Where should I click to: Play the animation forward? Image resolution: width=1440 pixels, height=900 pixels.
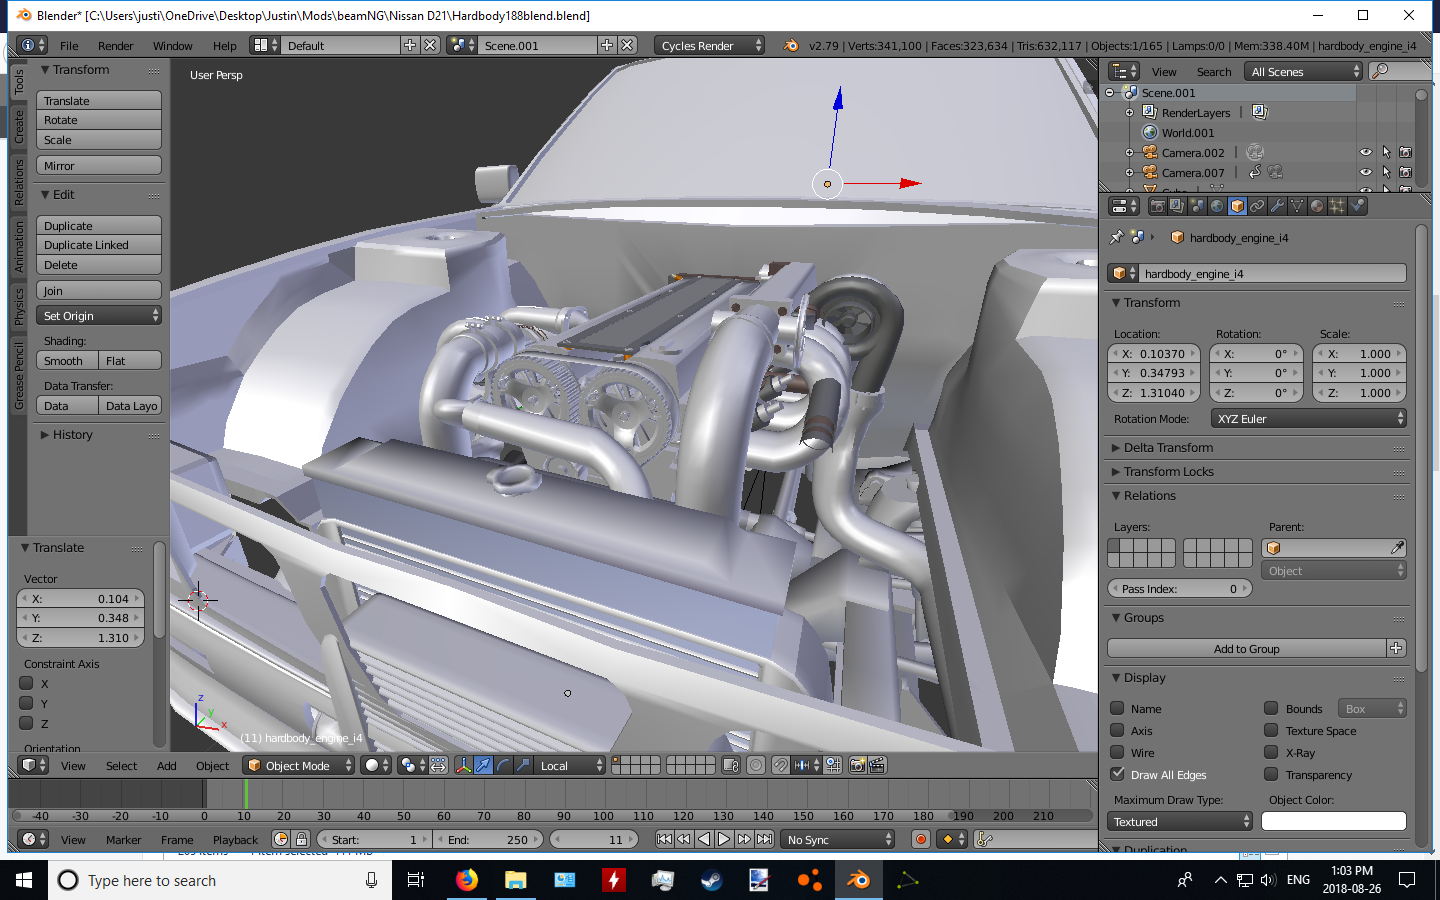tap(724, 839)
